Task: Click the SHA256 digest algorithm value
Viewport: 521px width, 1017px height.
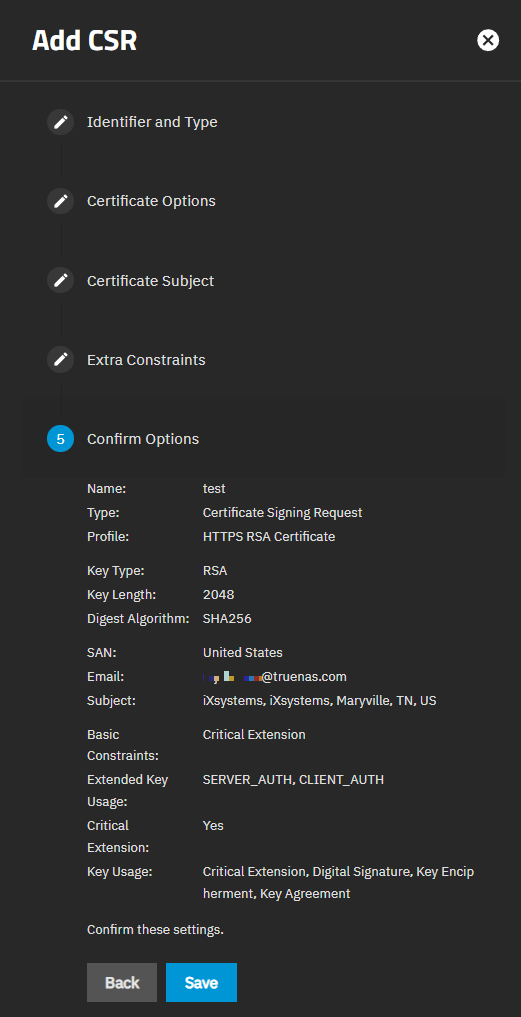Action: point(227,619)
